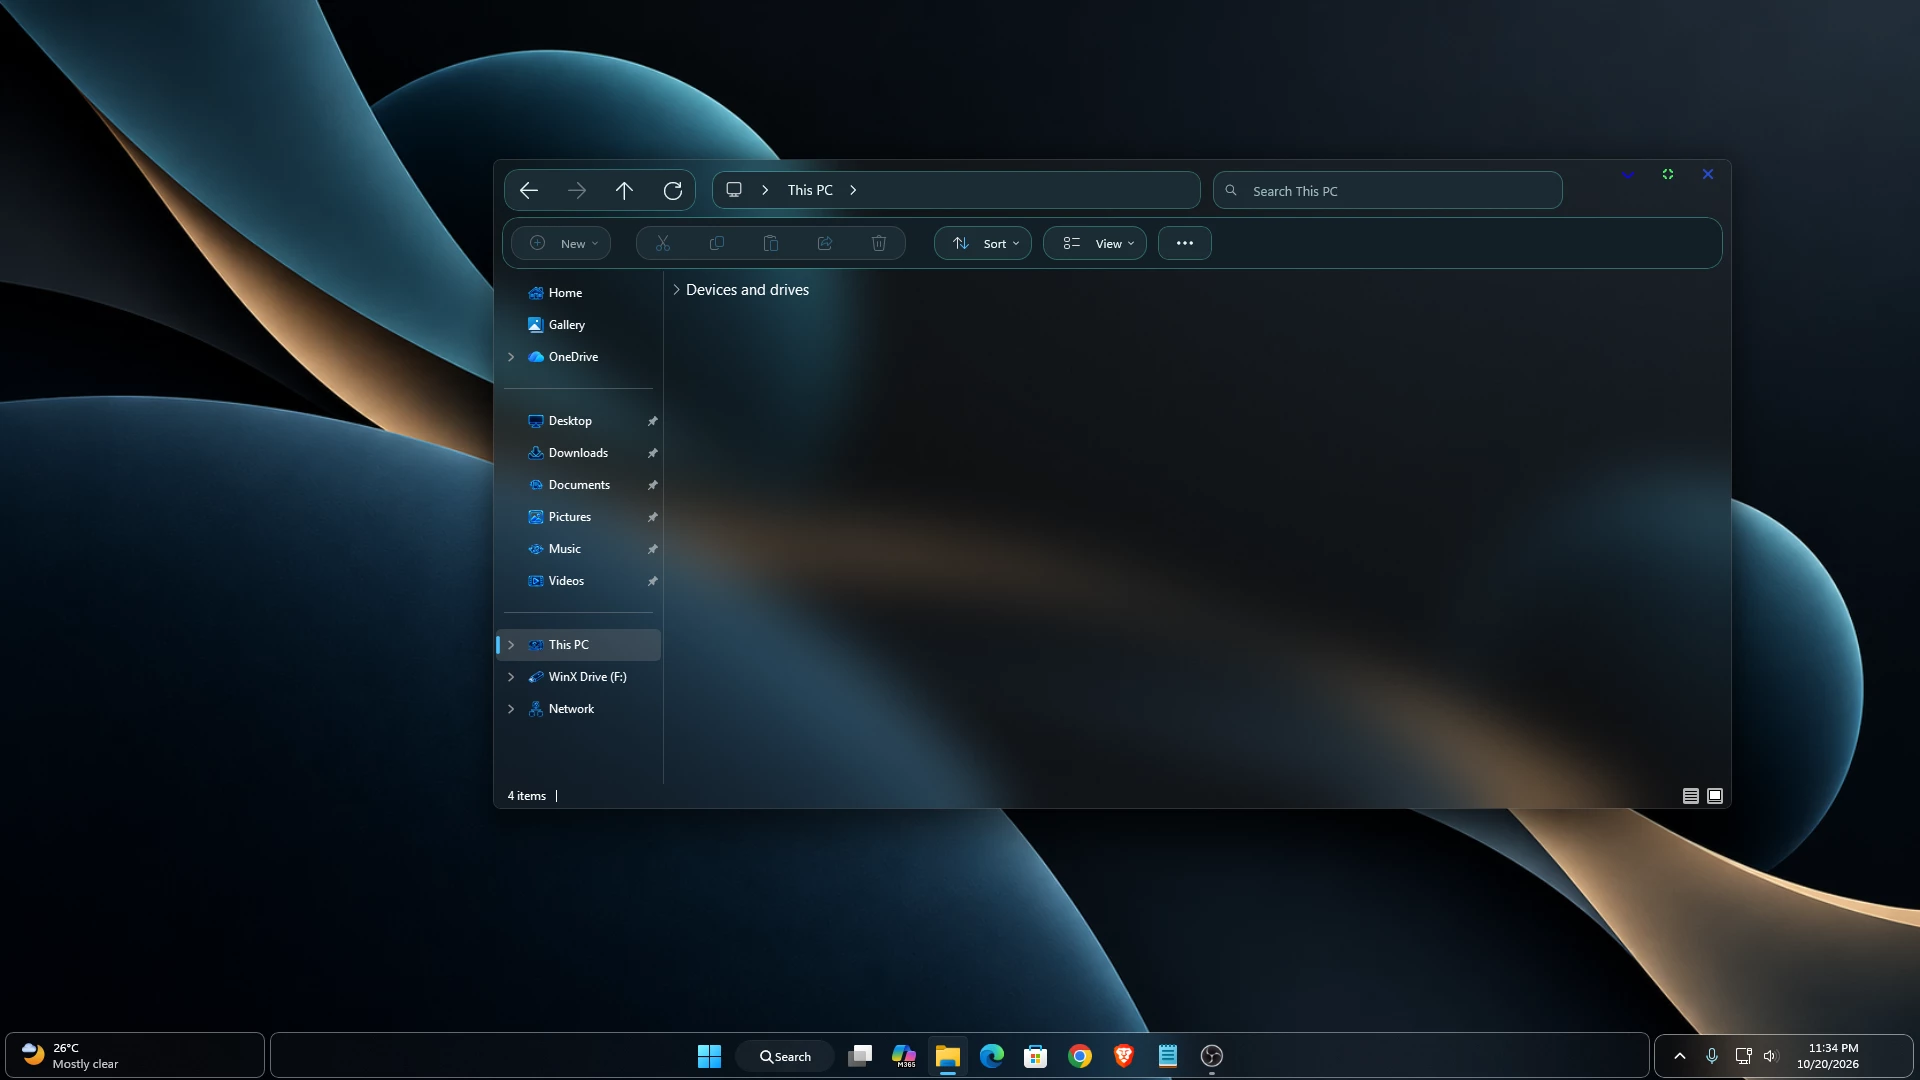Select Music in the sidebar
This screenshot has width=1920, height=1080.
[565, 549]
